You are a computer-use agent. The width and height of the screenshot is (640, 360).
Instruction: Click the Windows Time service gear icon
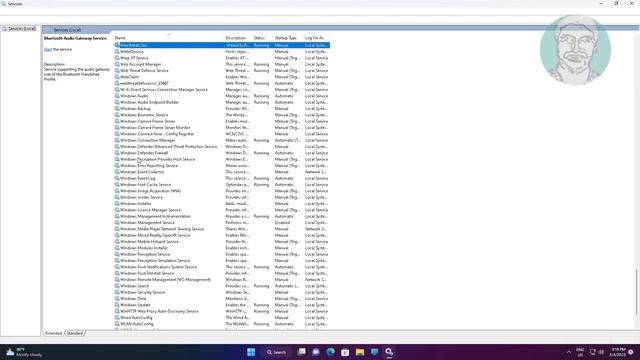(117, 298)
